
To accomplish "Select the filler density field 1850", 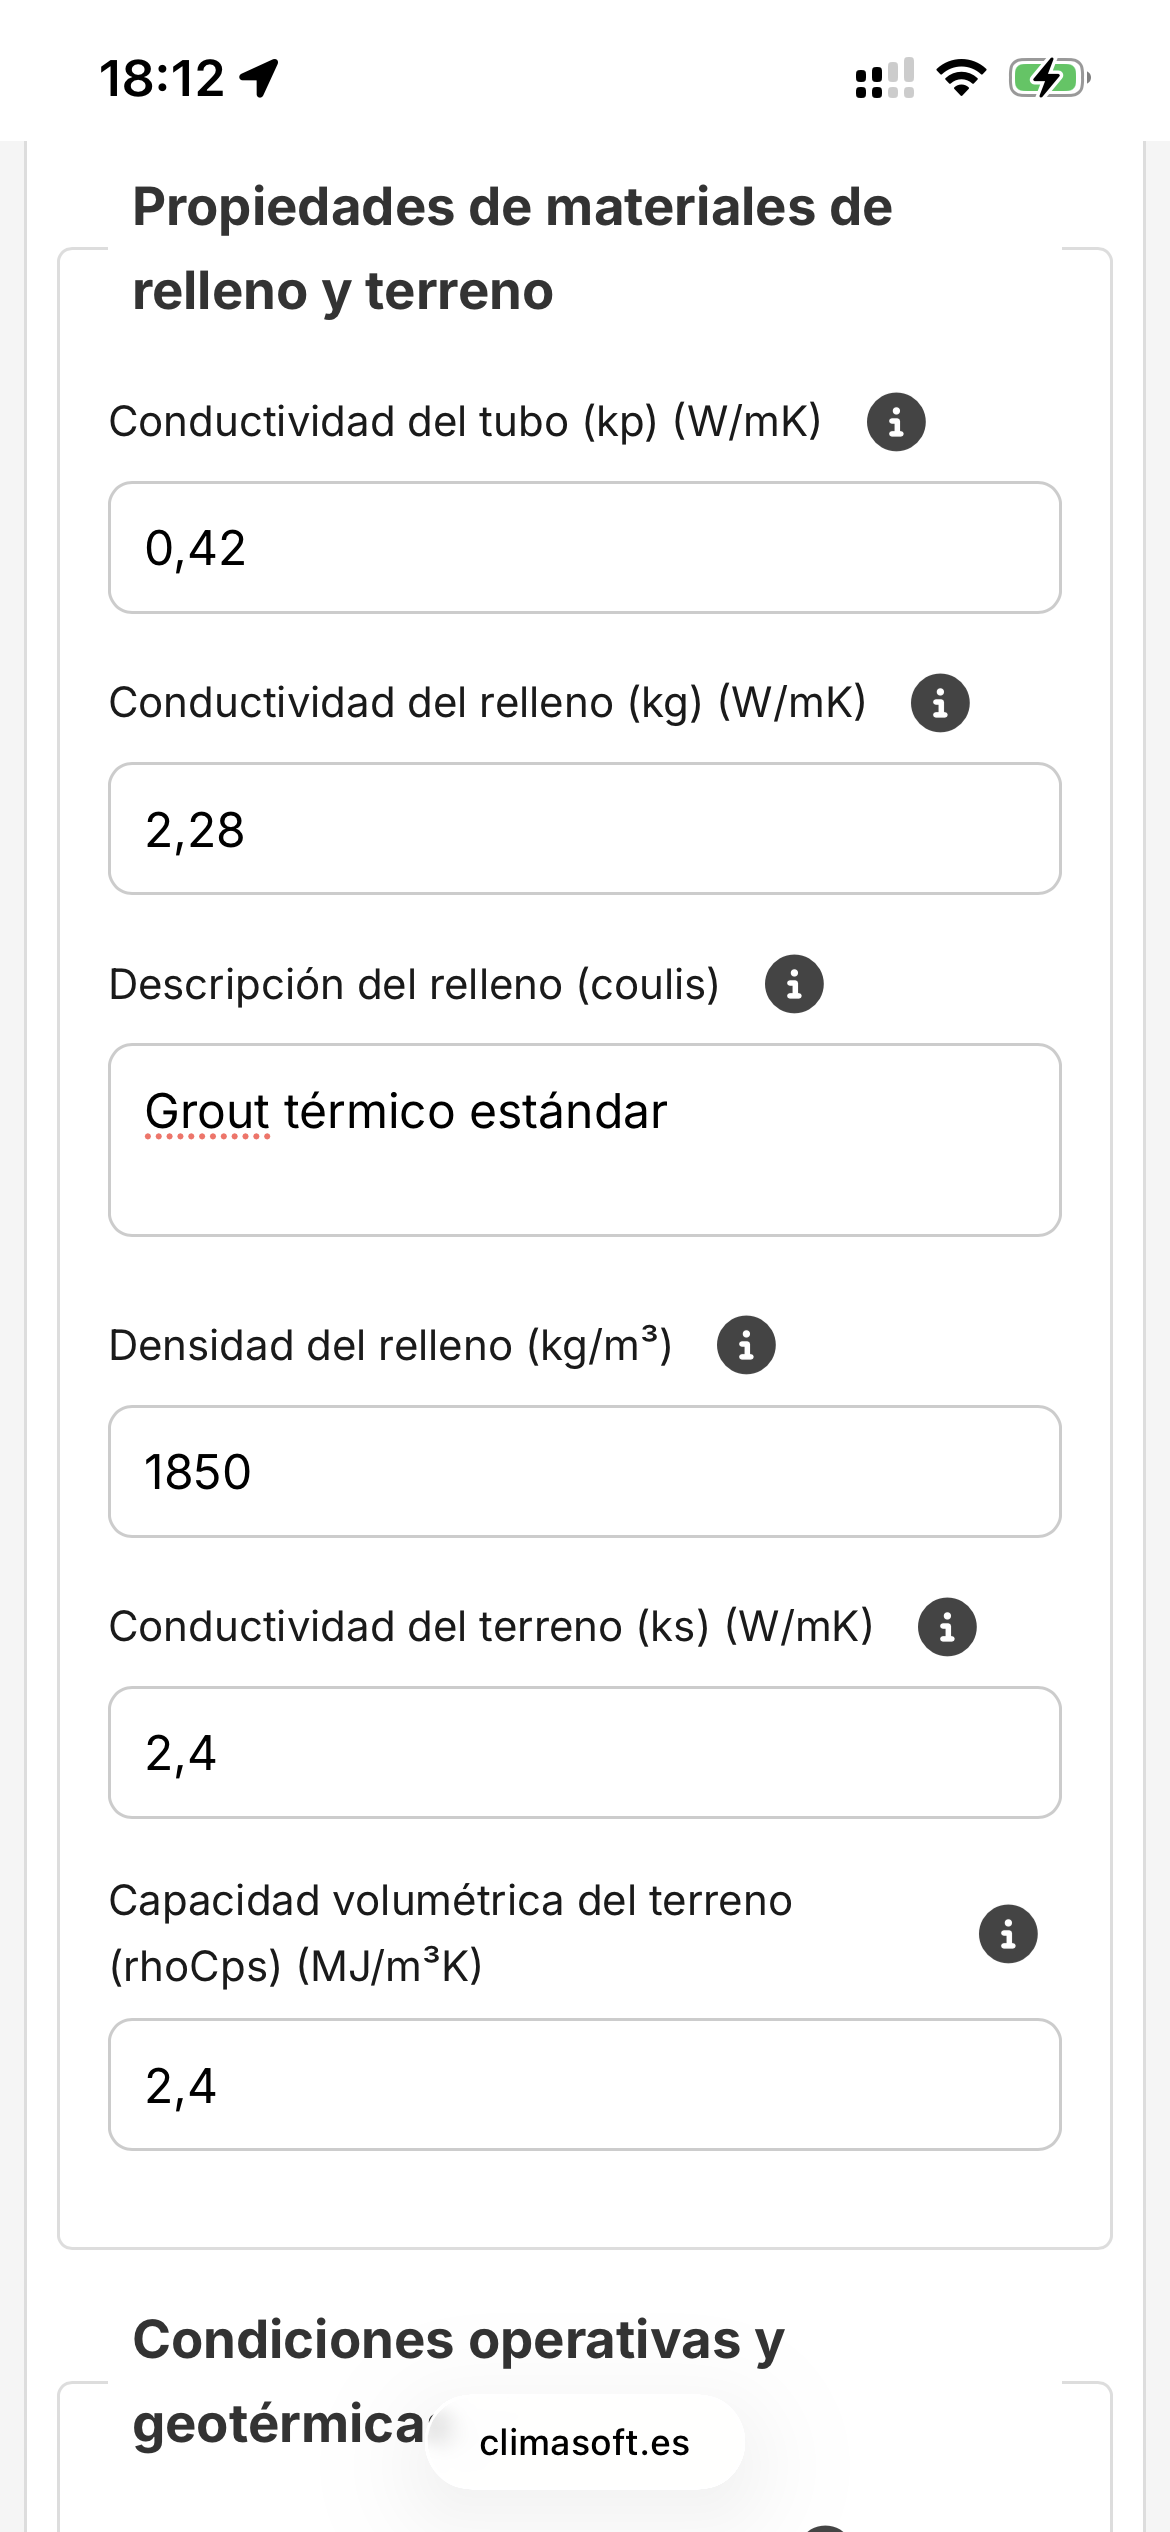I will (x=584, y=1472).
